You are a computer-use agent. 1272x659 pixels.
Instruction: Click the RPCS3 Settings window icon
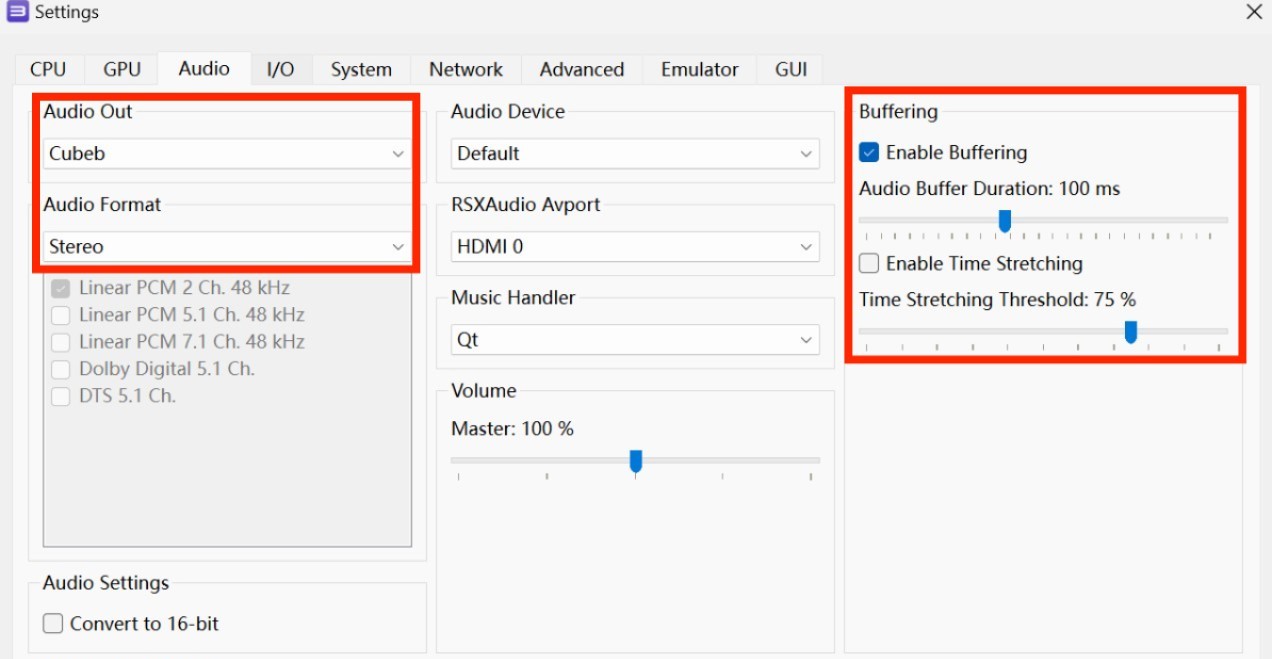click(x=17, y=13)
